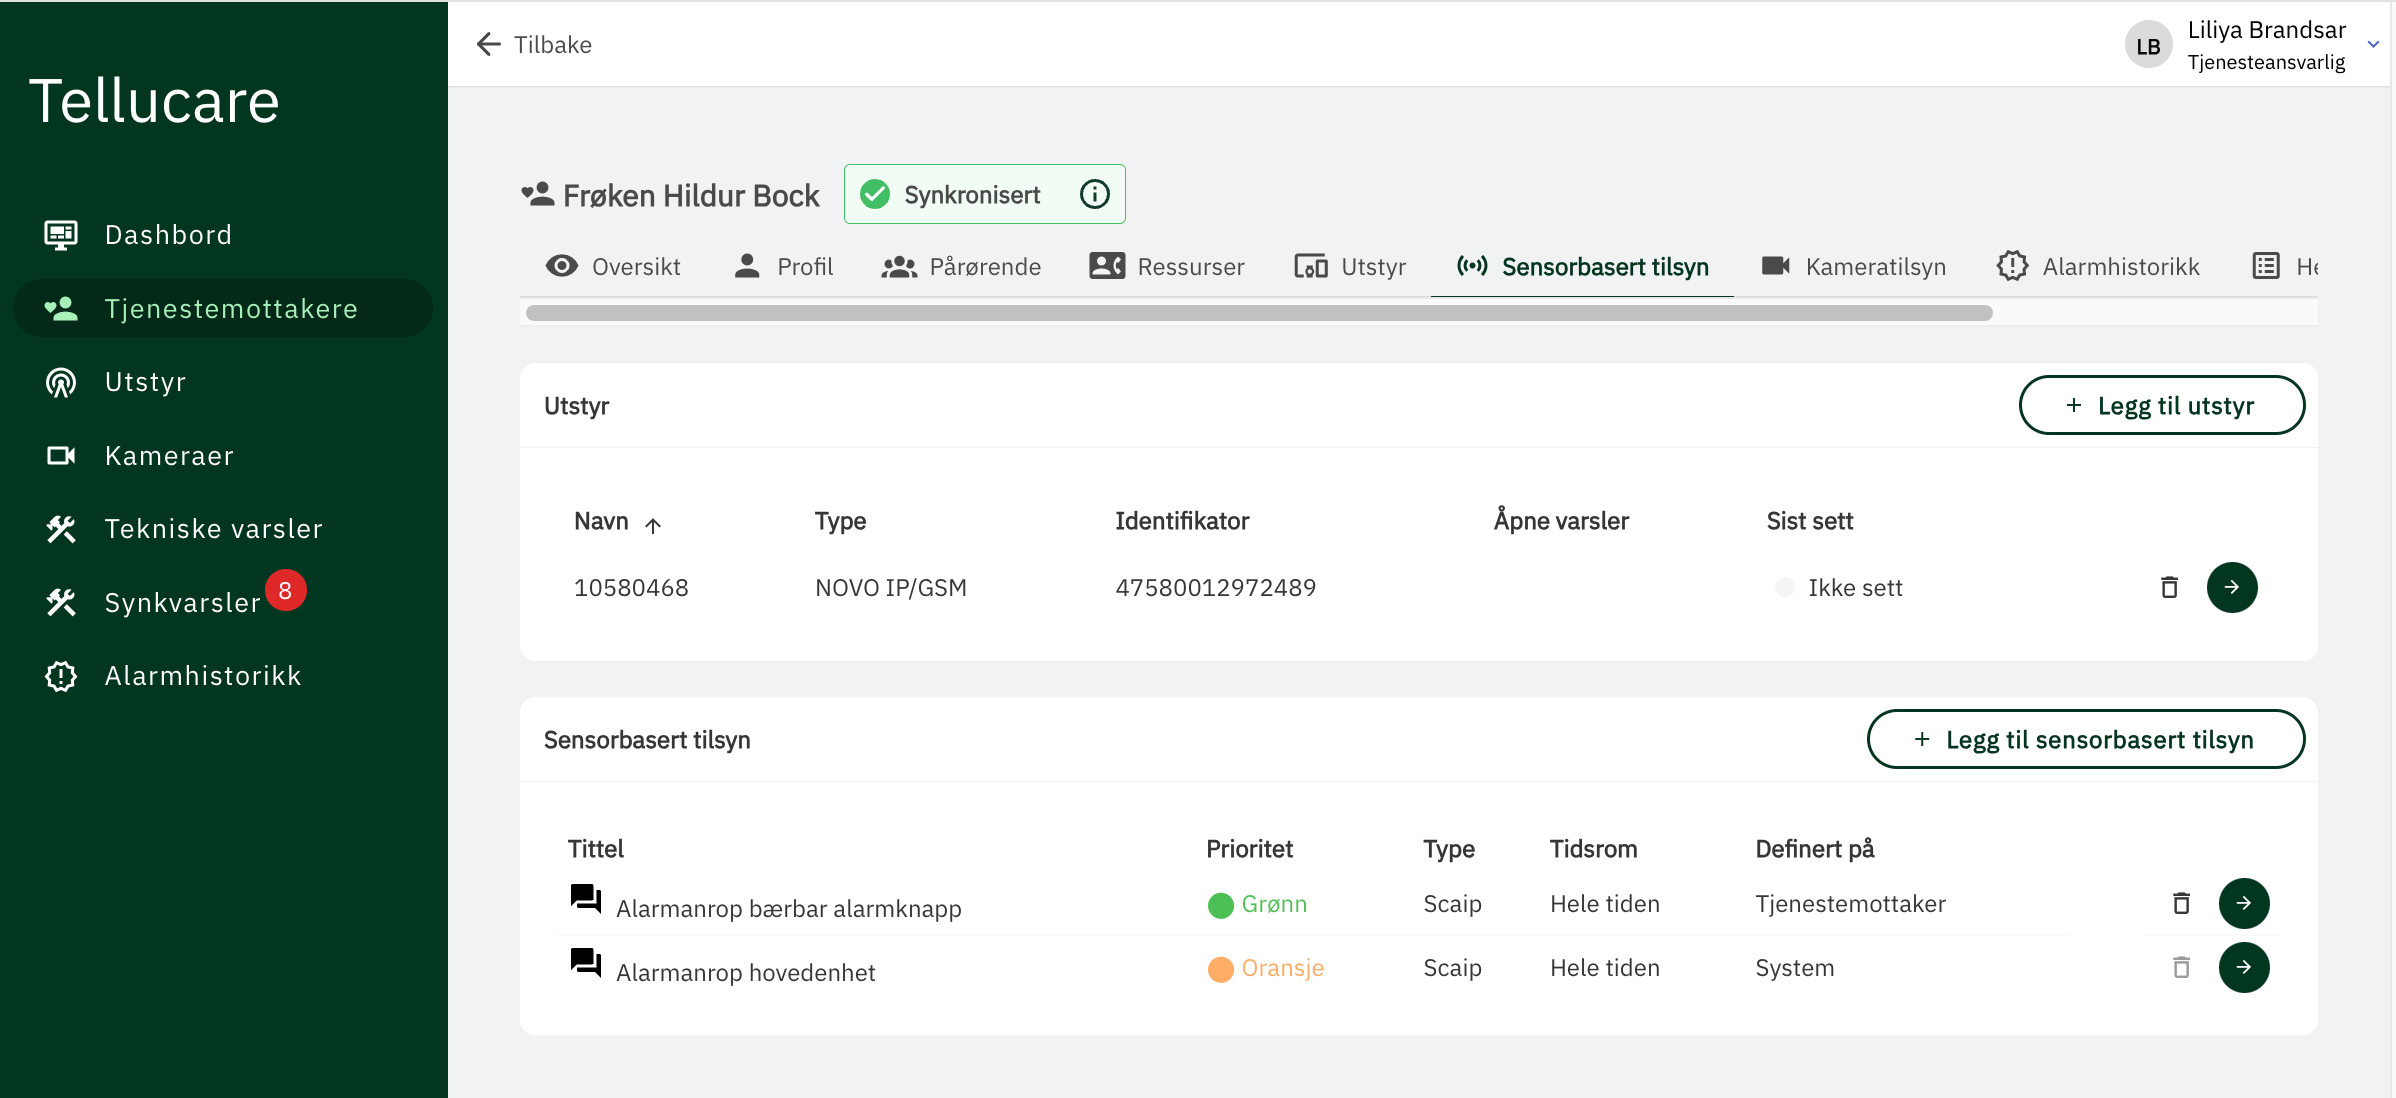Viewport: 2396px width, 1098px height.
Task: Click identifier 47580012972489
Action: [1216, 587]
